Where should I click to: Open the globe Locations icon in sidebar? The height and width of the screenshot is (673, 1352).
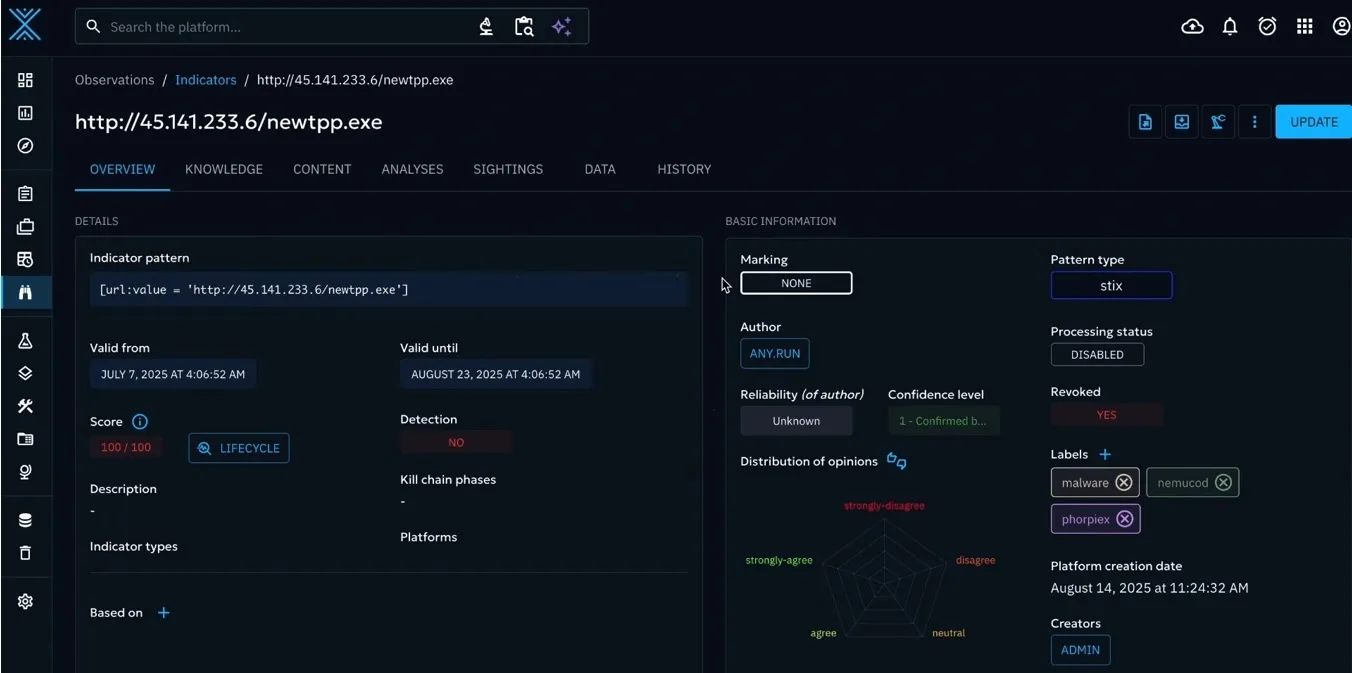pyautogui.click(x=25, y=472)
